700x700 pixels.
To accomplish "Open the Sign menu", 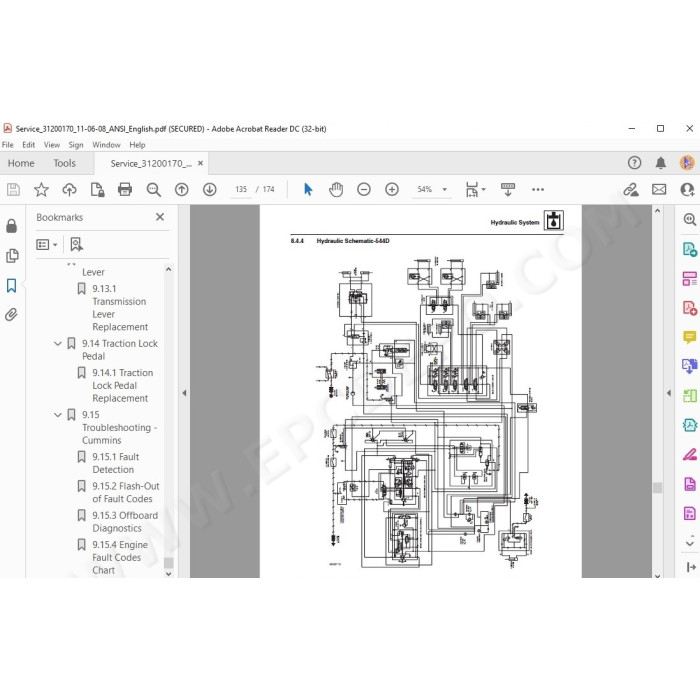I will pyautogui.click(x=76, y=145).
